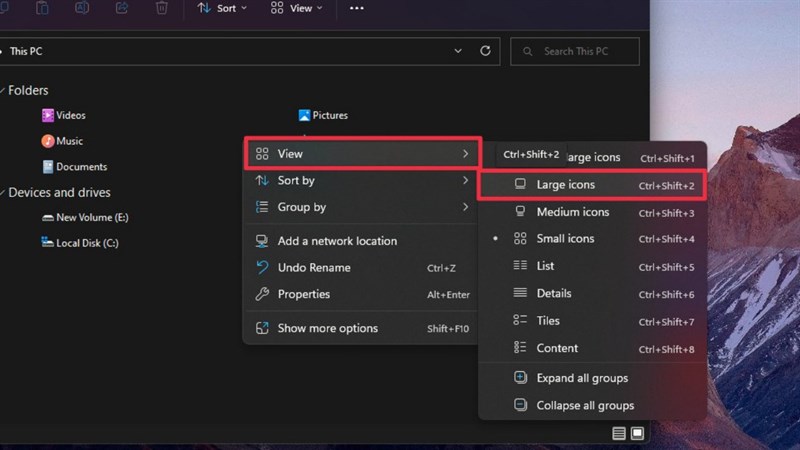The height and width of the screenshot is (450, 800).
Task: Open the Sort dropdown in toolbar
Action: [x=222, y=8]
